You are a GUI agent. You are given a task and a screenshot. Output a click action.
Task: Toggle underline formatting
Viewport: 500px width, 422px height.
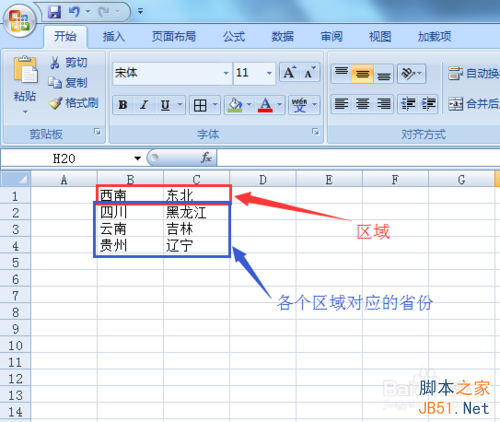coord(165,105)
